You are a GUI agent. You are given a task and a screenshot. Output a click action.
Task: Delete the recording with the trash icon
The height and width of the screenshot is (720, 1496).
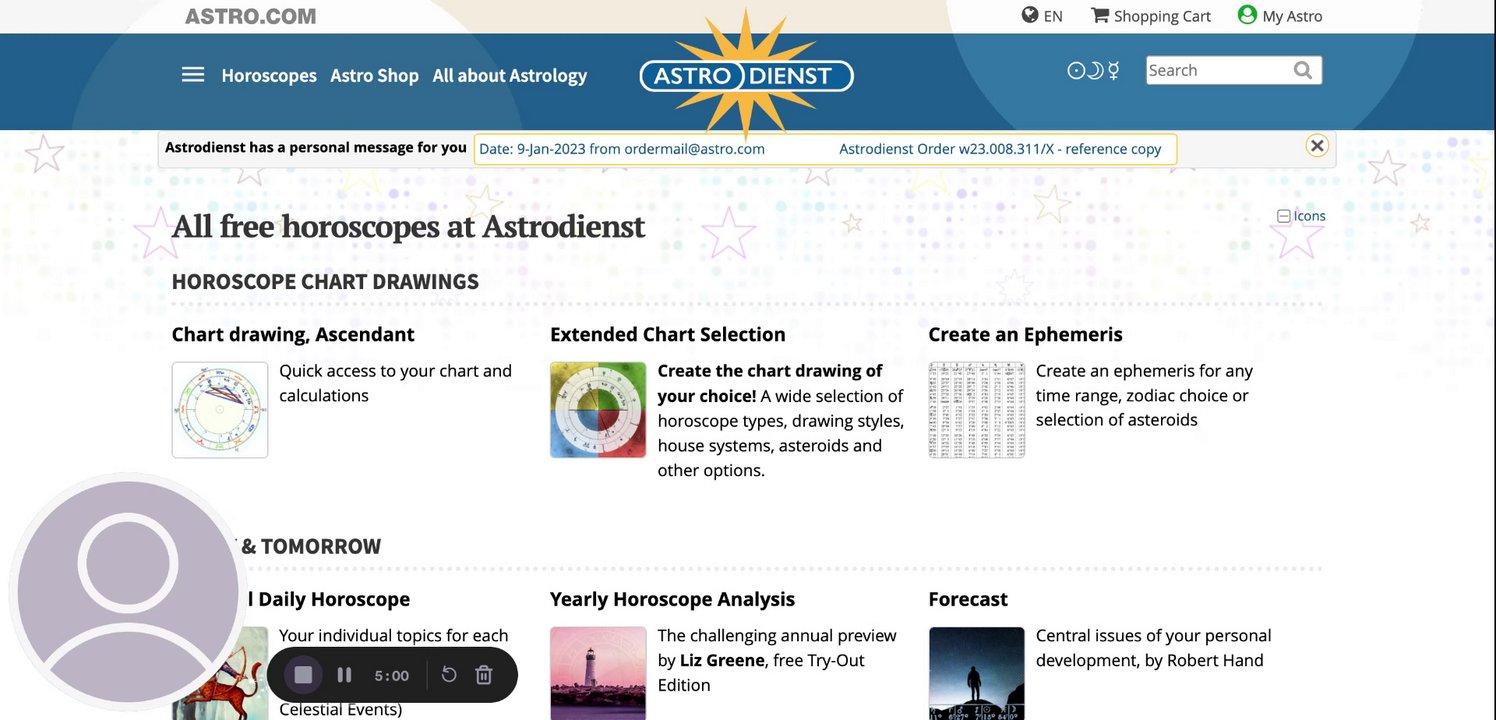pos(484,675)
